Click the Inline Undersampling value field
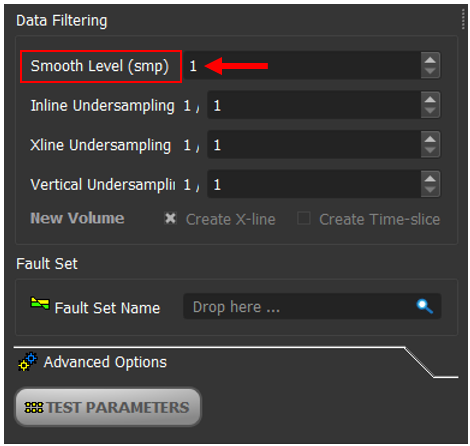The width and height of the screenshot is (470, 446). pos(314,105)
